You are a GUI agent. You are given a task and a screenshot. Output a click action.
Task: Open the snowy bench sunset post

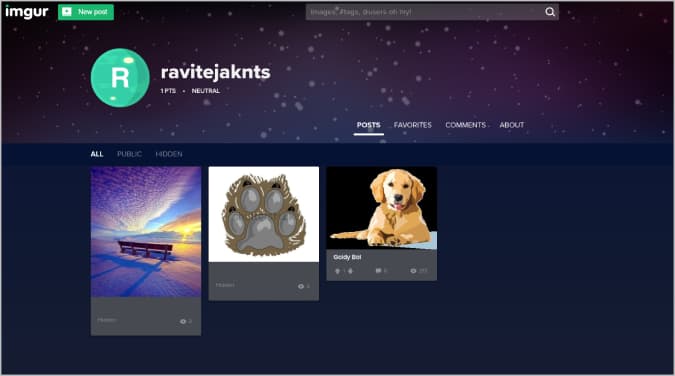pyautogui.click(x=146, y=232)
